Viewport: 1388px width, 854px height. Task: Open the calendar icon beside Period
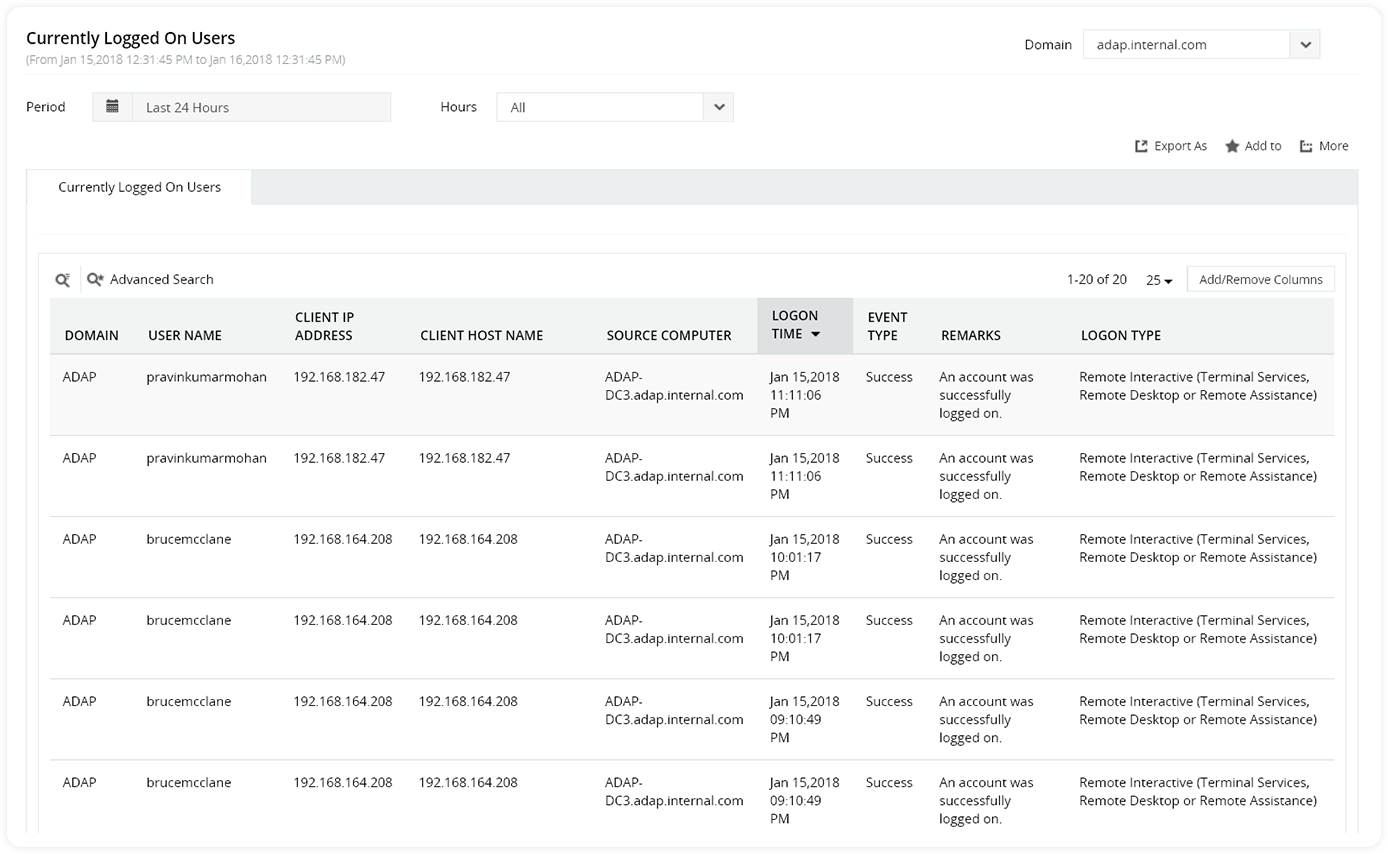pos(112,106)
